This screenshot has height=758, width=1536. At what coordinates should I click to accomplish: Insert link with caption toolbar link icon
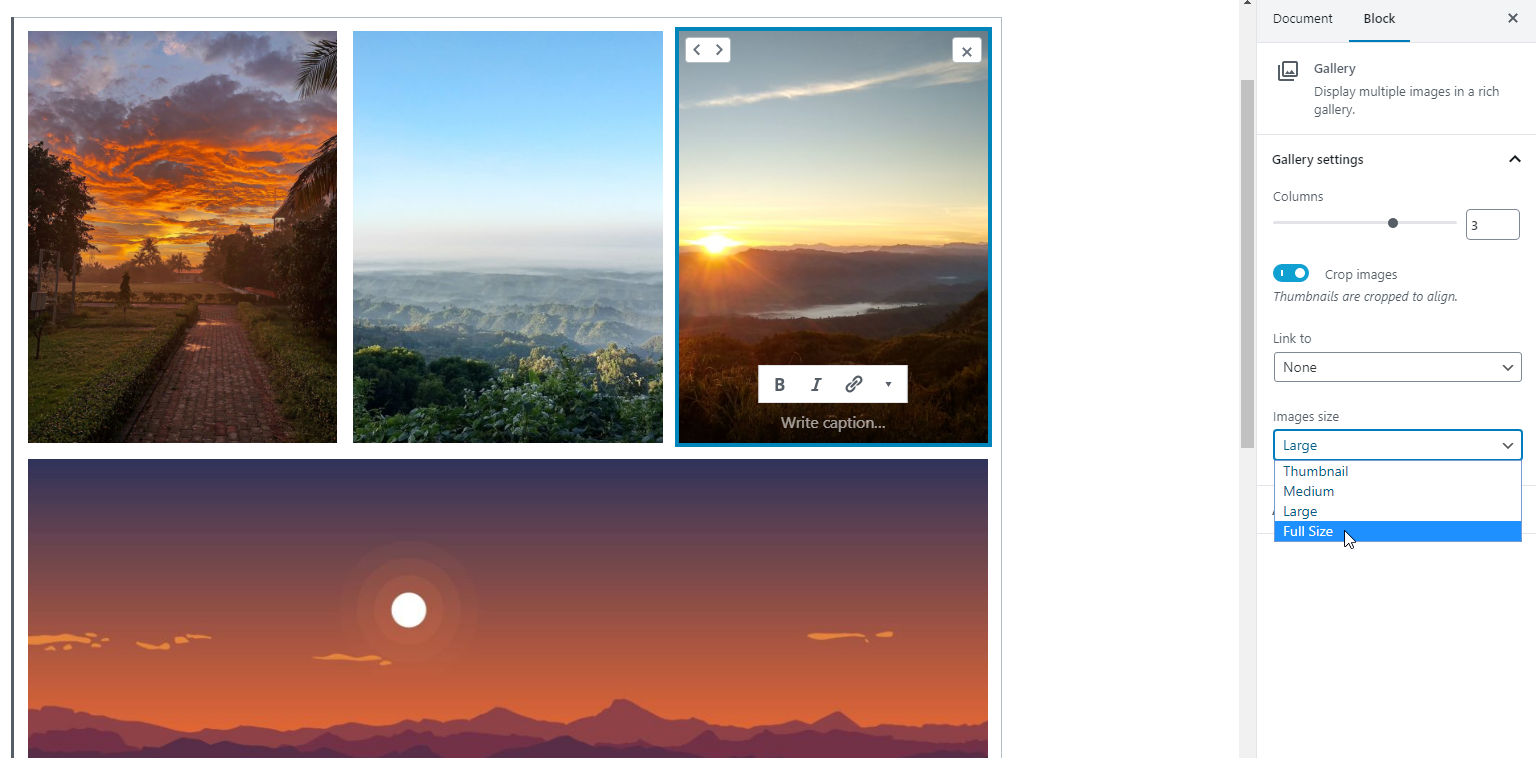click(x=854, y=384)
